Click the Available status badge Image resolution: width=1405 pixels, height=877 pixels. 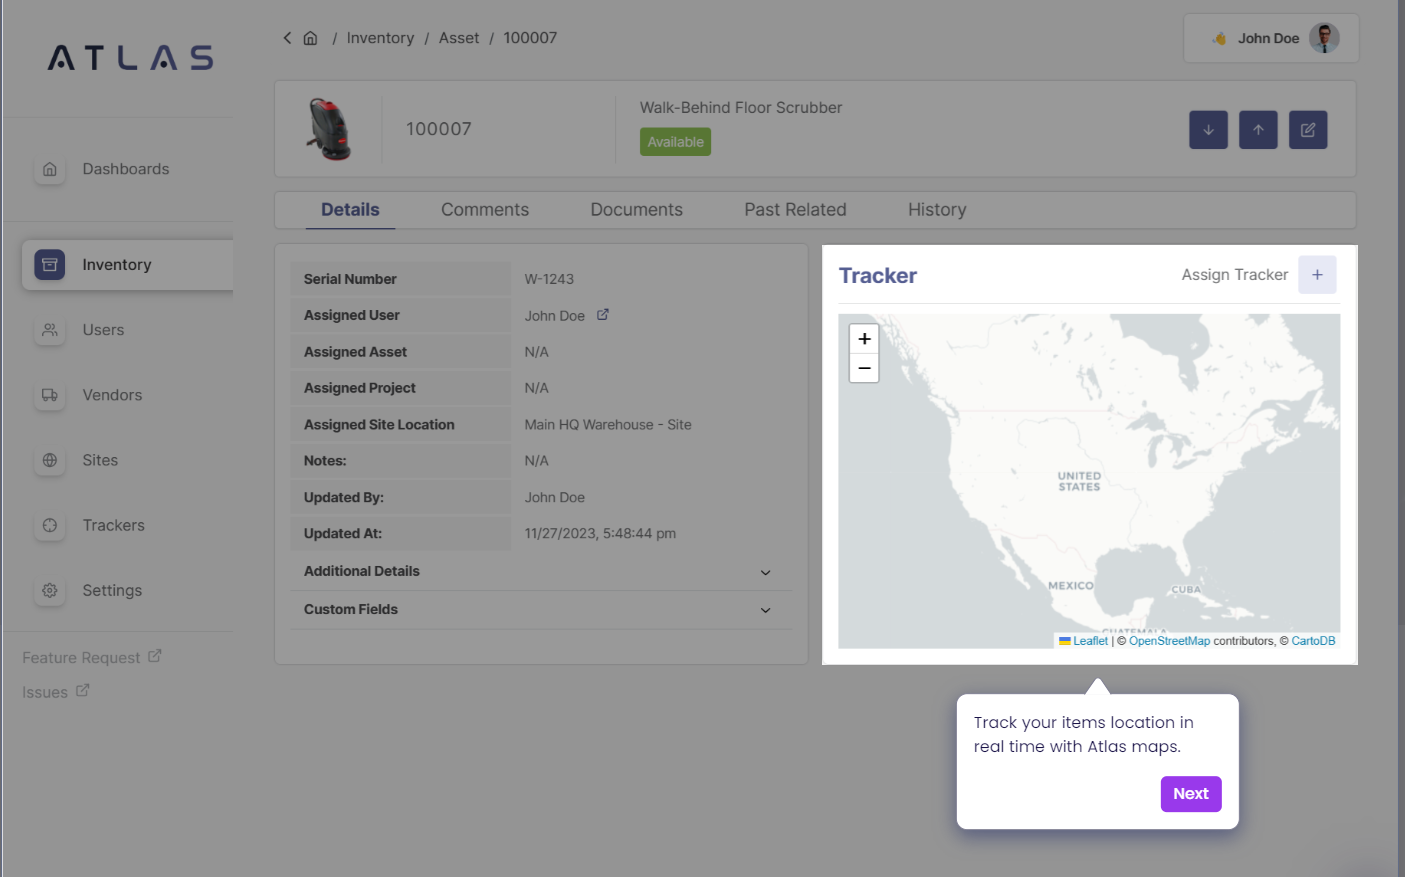675,142
